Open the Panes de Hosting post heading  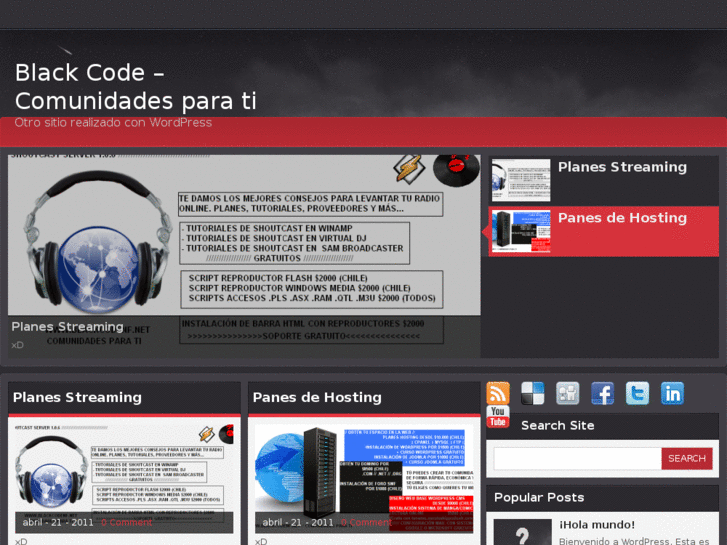pos(317,398)
